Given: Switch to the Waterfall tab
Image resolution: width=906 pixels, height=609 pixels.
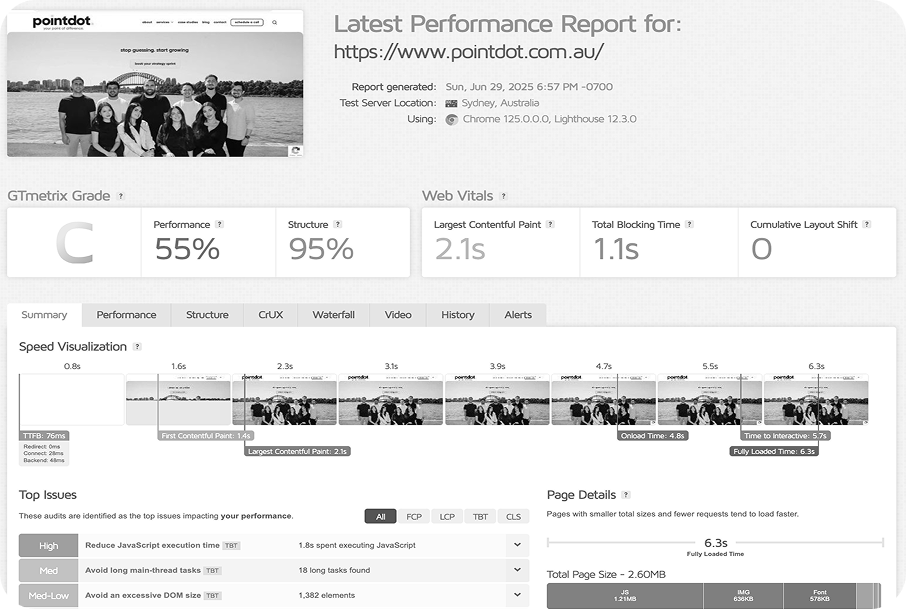Looking at the screenshot, I should pyautogui.click(x=333, y=315).
